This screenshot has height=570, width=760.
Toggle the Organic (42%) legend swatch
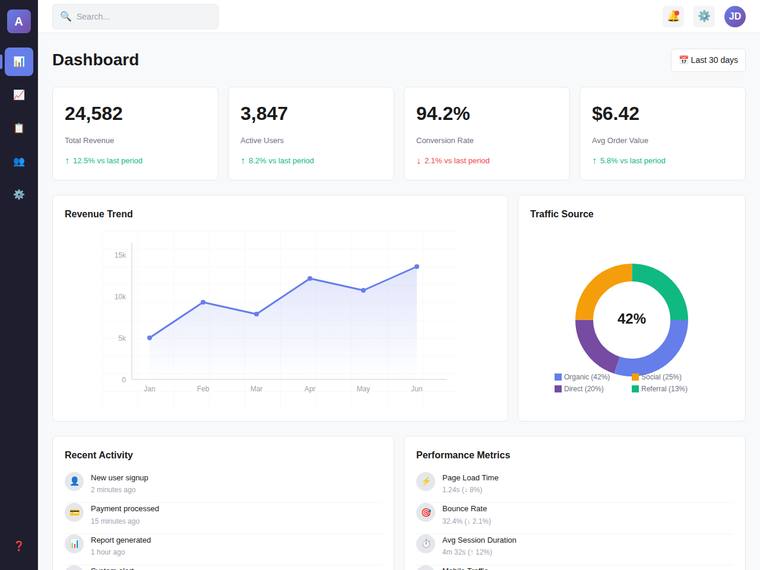click(x=558, y=377)
